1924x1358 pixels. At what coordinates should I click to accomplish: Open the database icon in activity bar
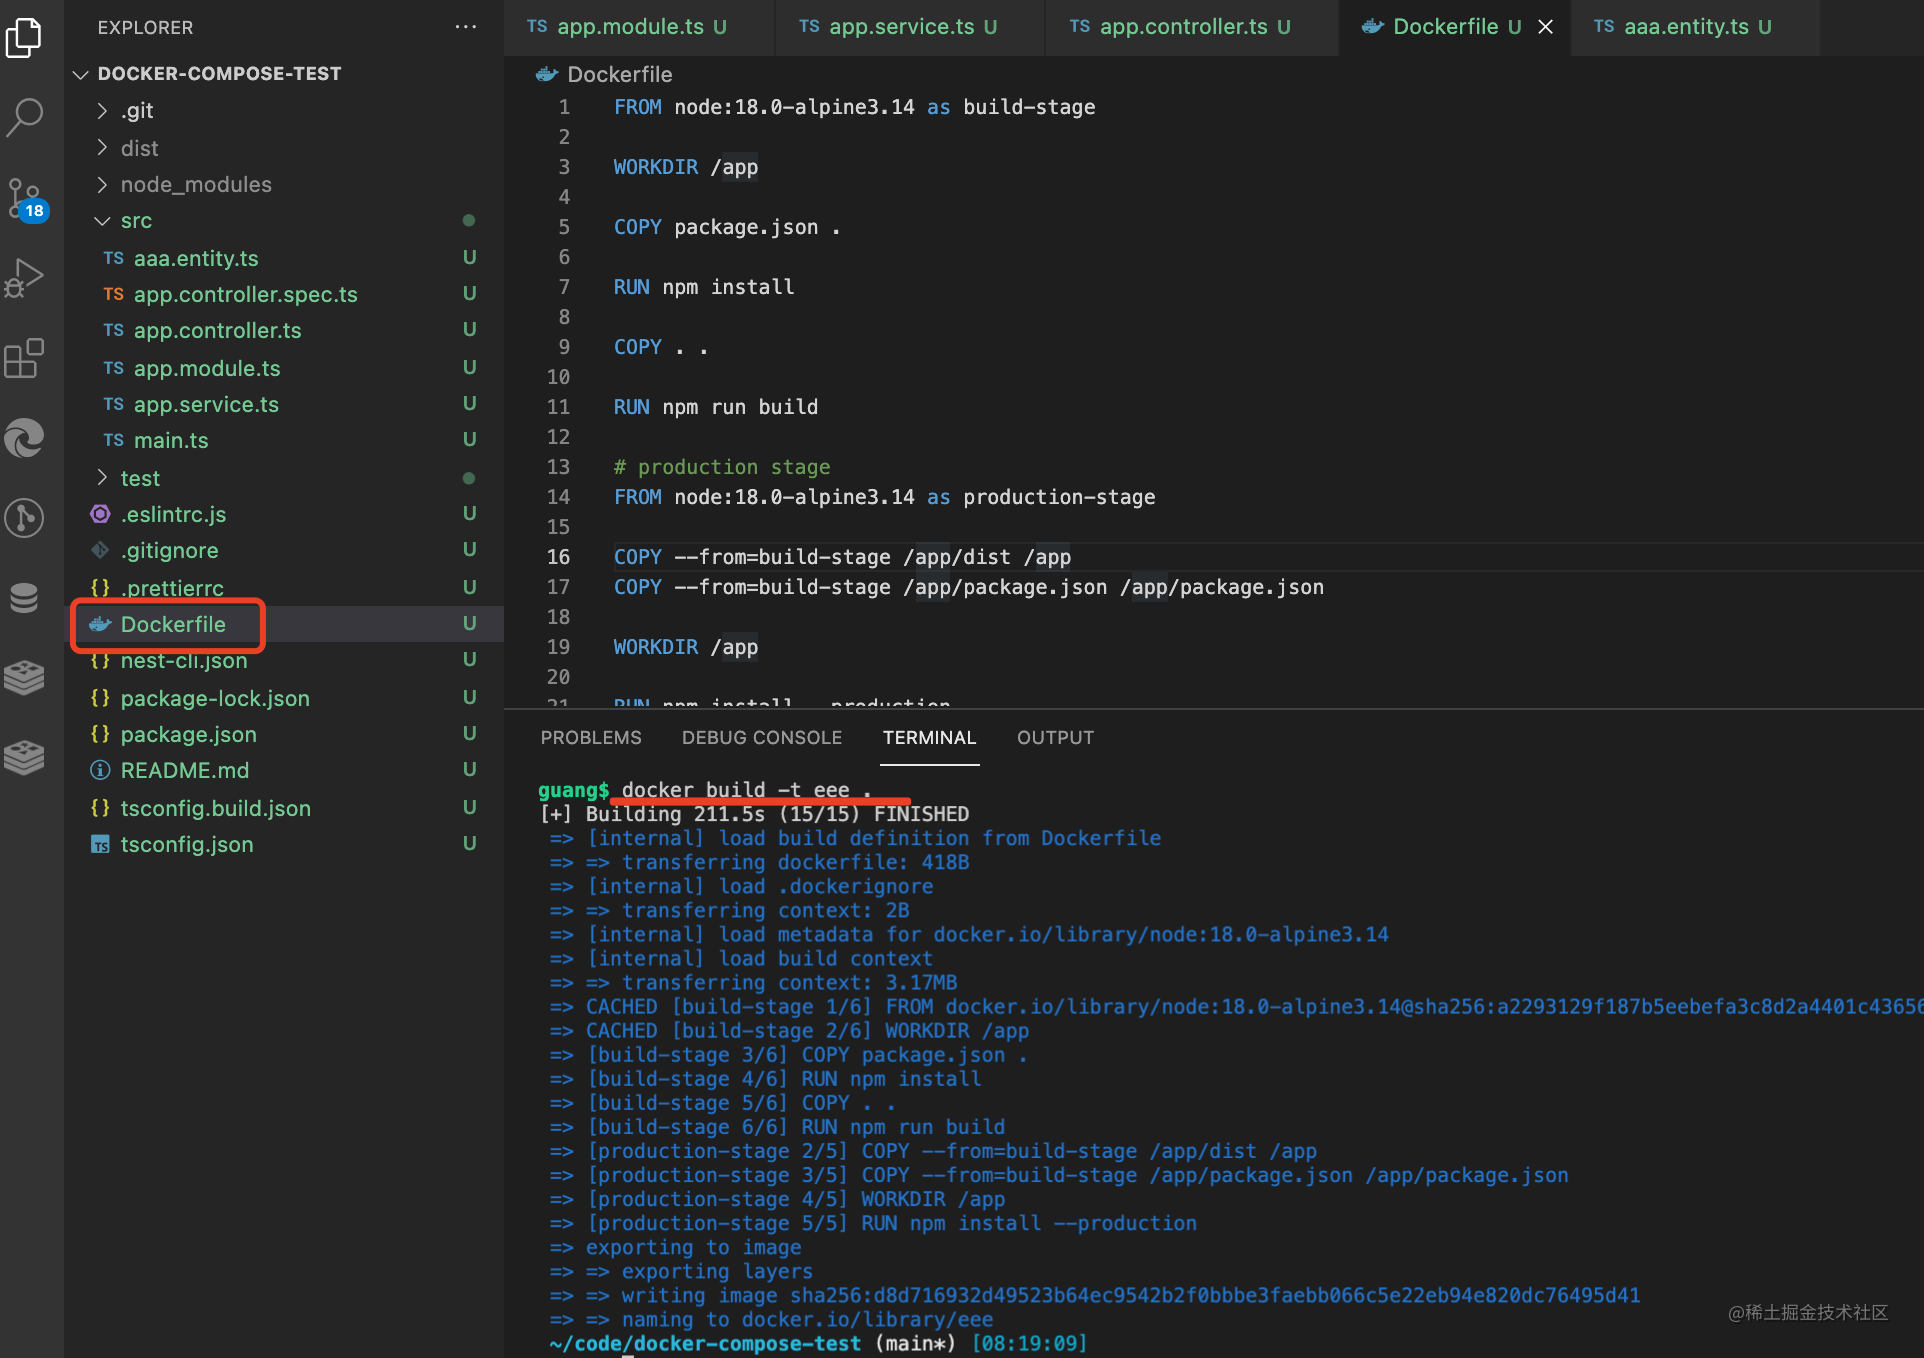pyautogui.click(x=24, y=598)
